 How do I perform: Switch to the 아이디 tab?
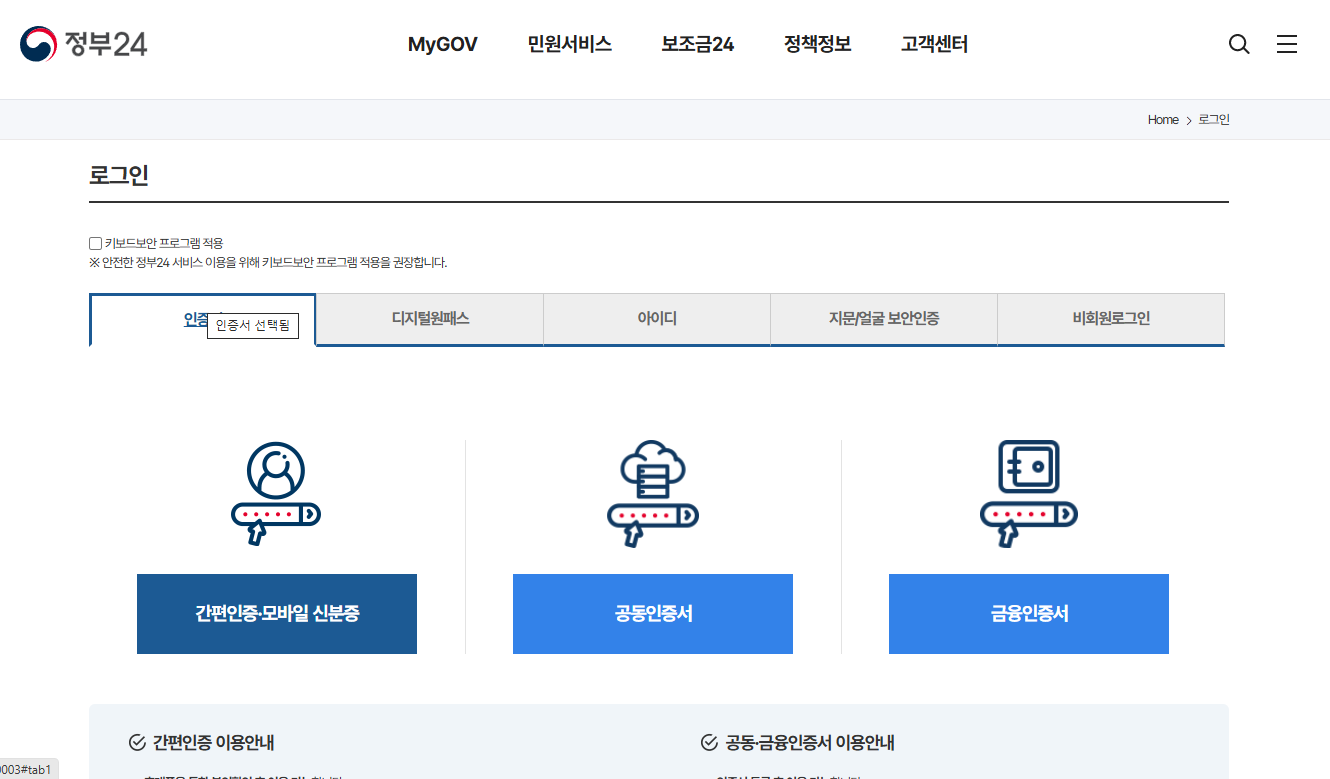(x=656, y=319)
